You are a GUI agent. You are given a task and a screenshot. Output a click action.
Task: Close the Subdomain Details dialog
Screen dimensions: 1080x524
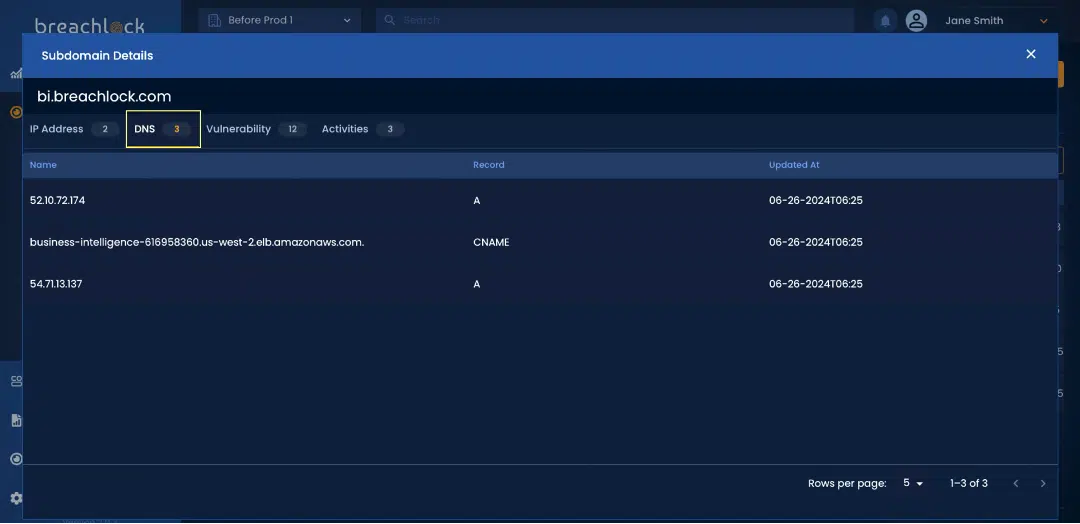[1030, 54]
